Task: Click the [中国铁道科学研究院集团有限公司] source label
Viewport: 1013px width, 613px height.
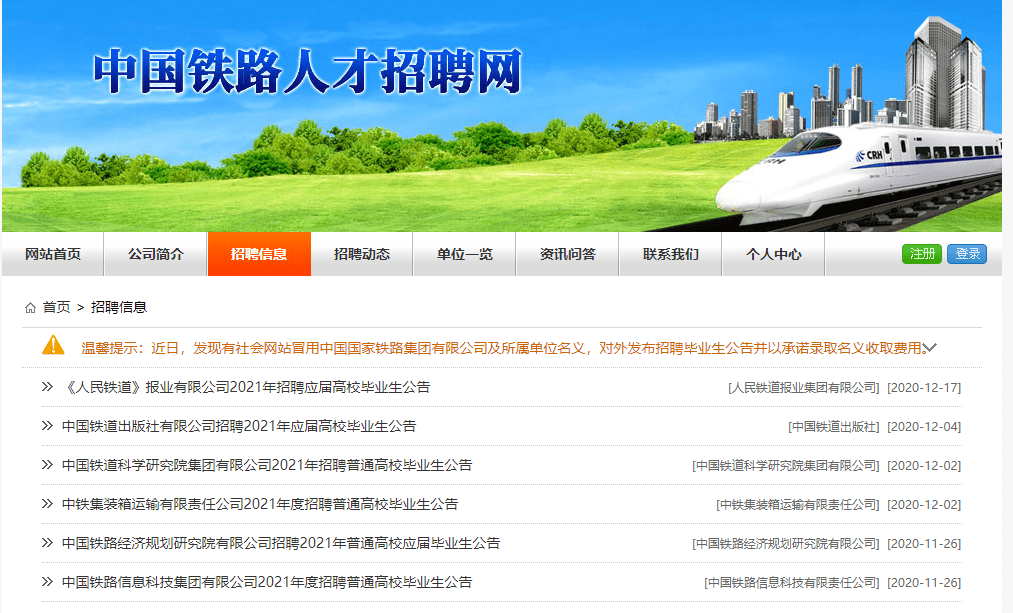Action: point(786,466)
